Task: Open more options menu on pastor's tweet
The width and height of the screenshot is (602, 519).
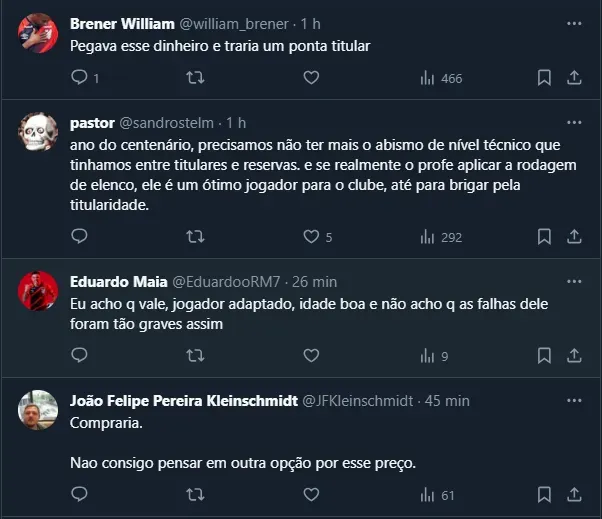Action: 574,122
